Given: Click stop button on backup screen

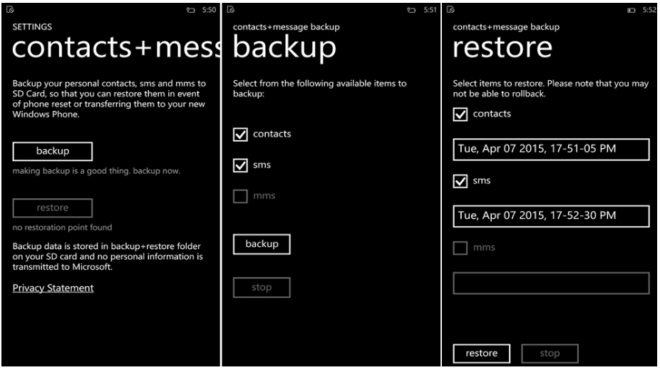Looking at the screenshot, I should [x=262, y=287].
